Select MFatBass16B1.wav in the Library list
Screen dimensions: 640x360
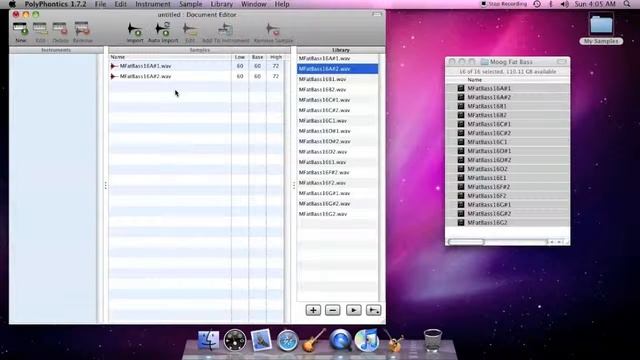(x=338, y=79)
